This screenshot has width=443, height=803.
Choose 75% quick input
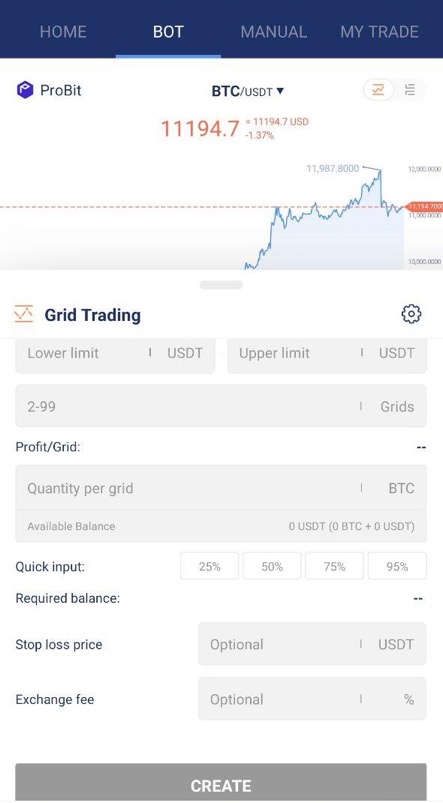click(x=334, y=566)
